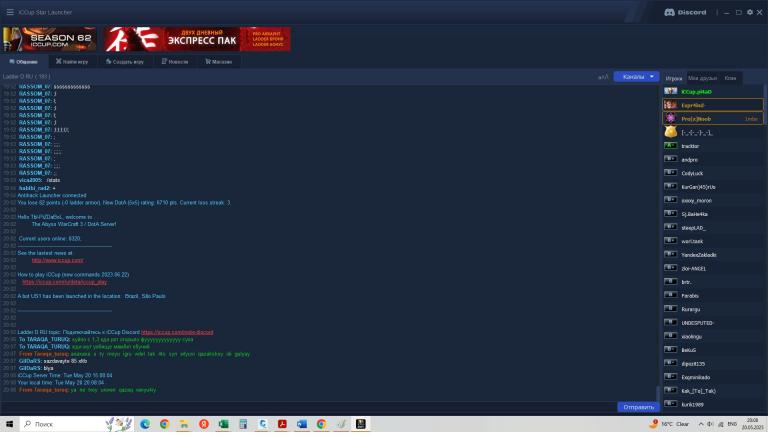The height and width of the screenshot is (436, 768).
Task: Select player zlor-ANGEL in the list
Action: tap(713, 268)
